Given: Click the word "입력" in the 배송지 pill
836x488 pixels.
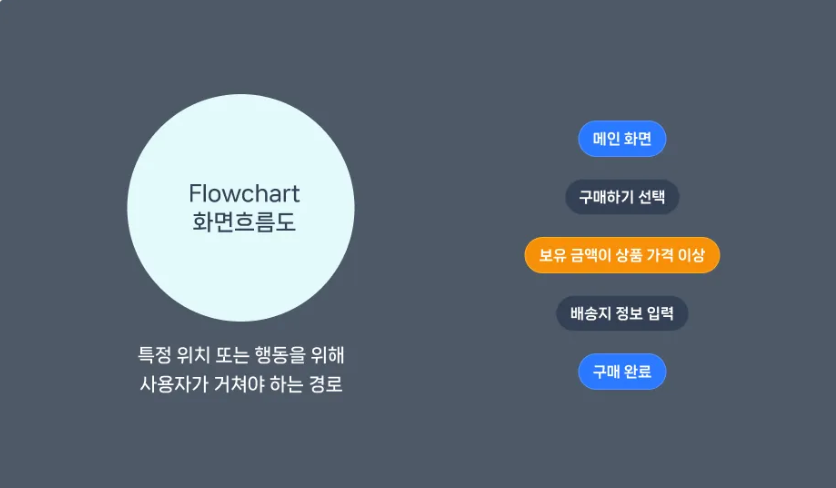Looking at the screenshot, I should click(661, 313).
